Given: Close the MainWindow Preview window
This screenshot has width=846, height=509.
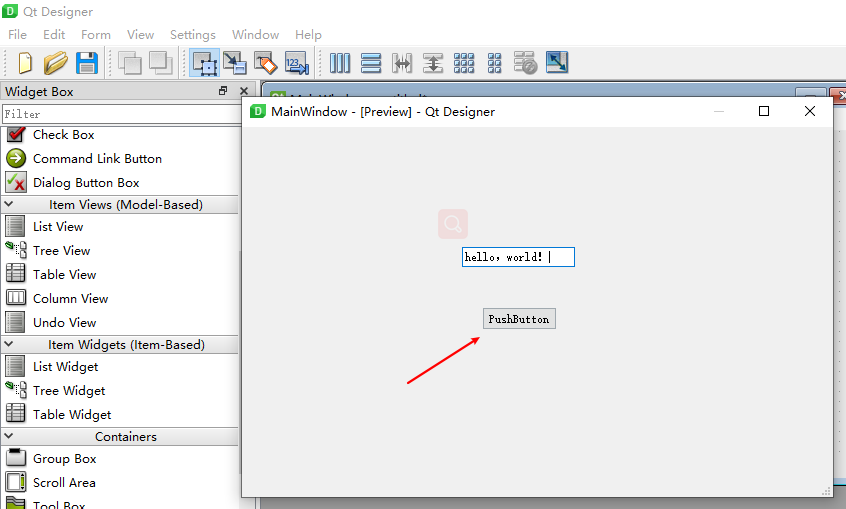Looking at the screenshot, I should (810, 111).
